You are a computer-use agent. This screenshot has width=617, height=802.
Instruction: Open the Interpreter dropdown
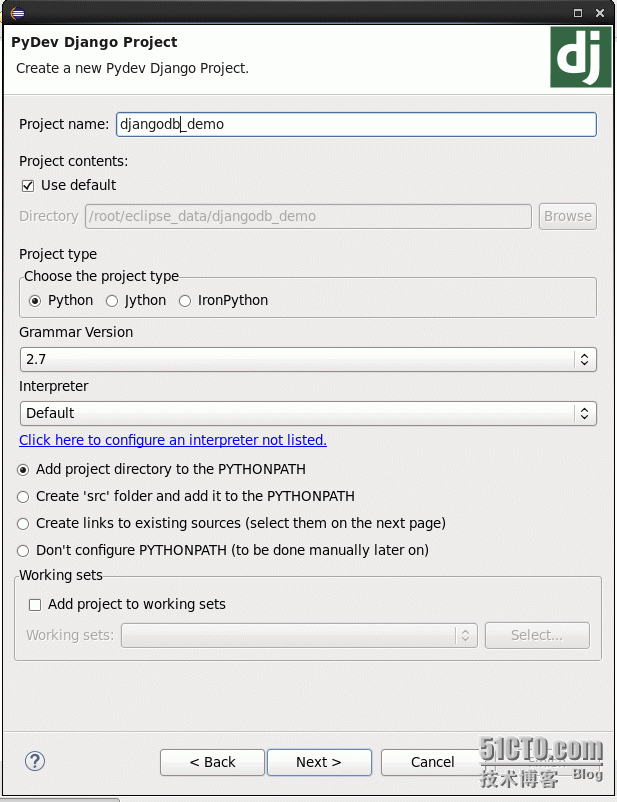[x=308, y=413]
